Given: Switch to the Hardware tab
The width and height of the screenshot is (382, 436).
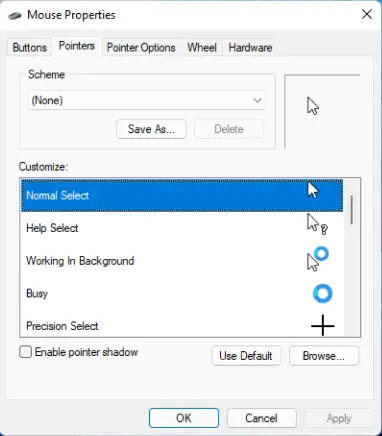Looking at the screenshot, I should (x=250, y=47).
